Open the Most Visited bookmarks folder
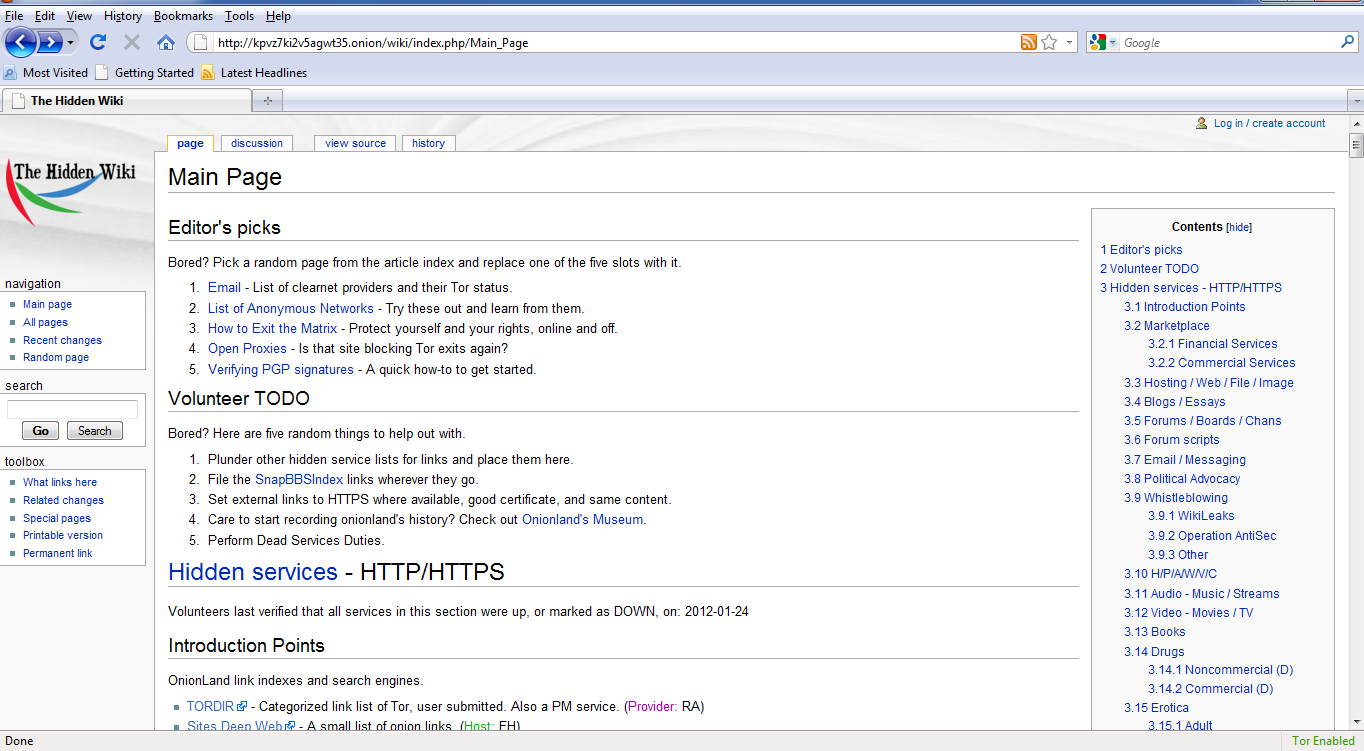The image size is (1364, 751). click(46, 72)
